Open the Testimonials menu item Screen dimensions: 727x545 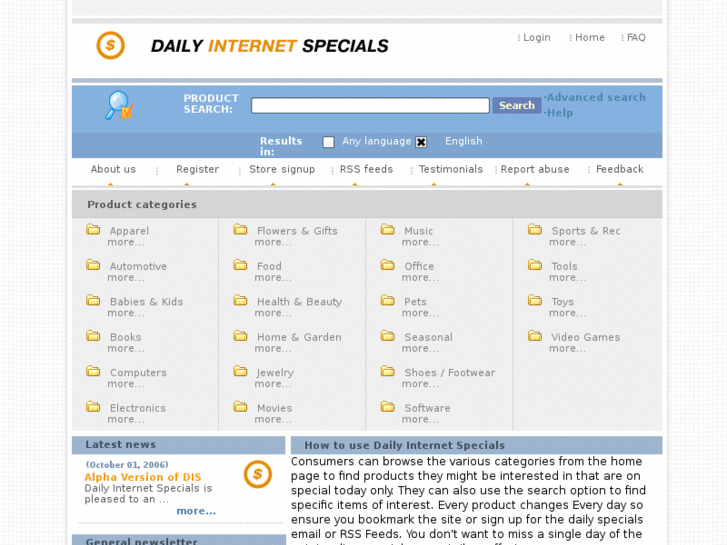coord(451,169)
